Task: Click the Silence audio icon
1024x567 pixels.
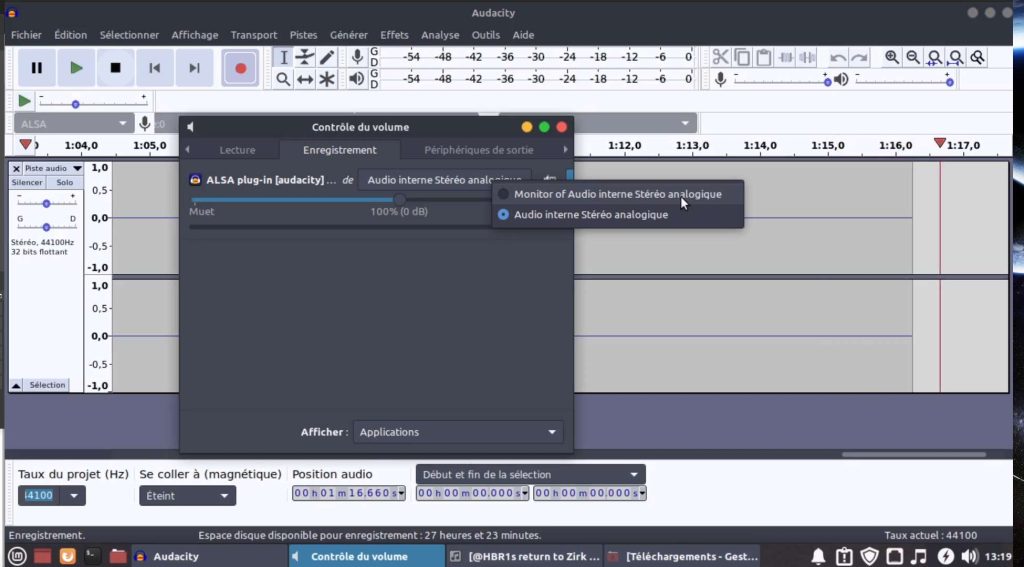Action: [x=808, y=57]
